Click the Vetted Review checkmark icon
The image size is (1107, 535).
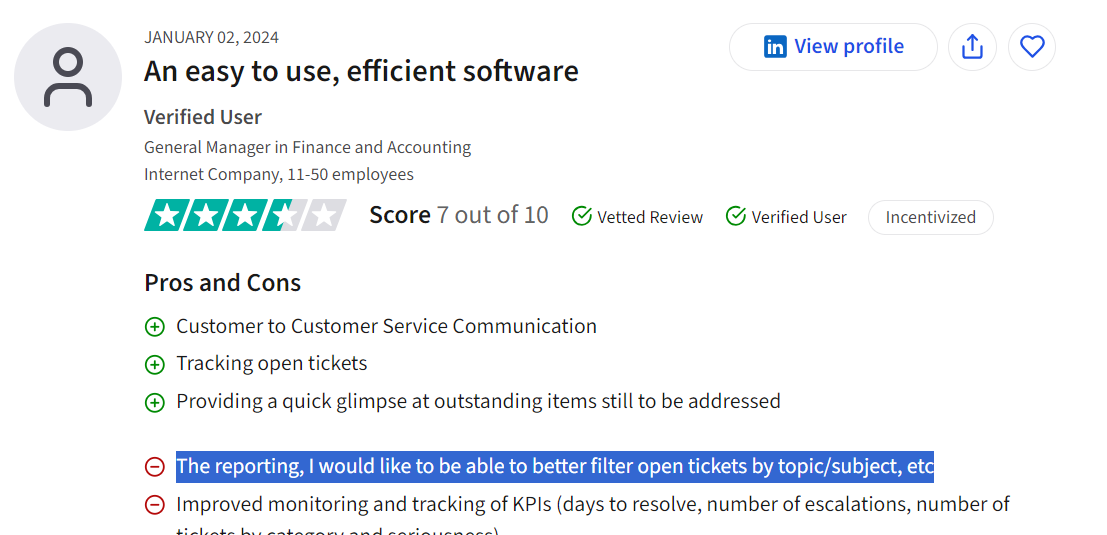[582, 216]
